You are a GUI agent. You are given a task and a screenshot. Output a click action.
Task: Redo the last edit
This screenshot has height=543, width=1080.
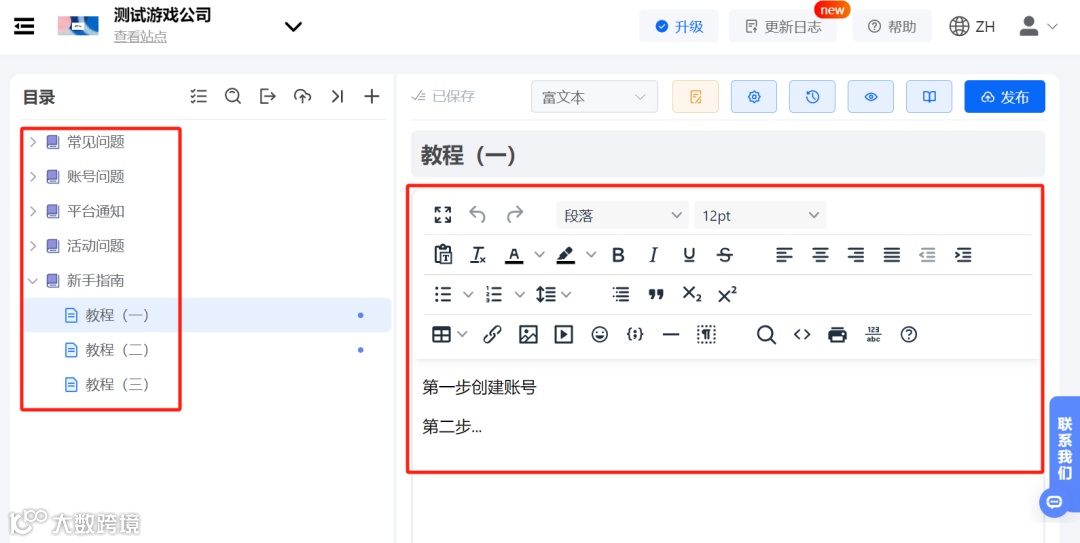(x=515, y=215)
